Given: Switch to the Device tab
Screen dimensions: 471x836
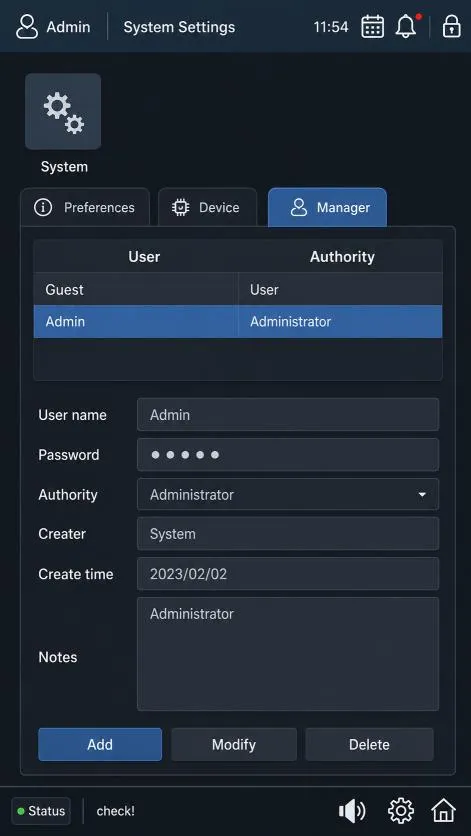Looking at the screenshot, I should 207,207.
